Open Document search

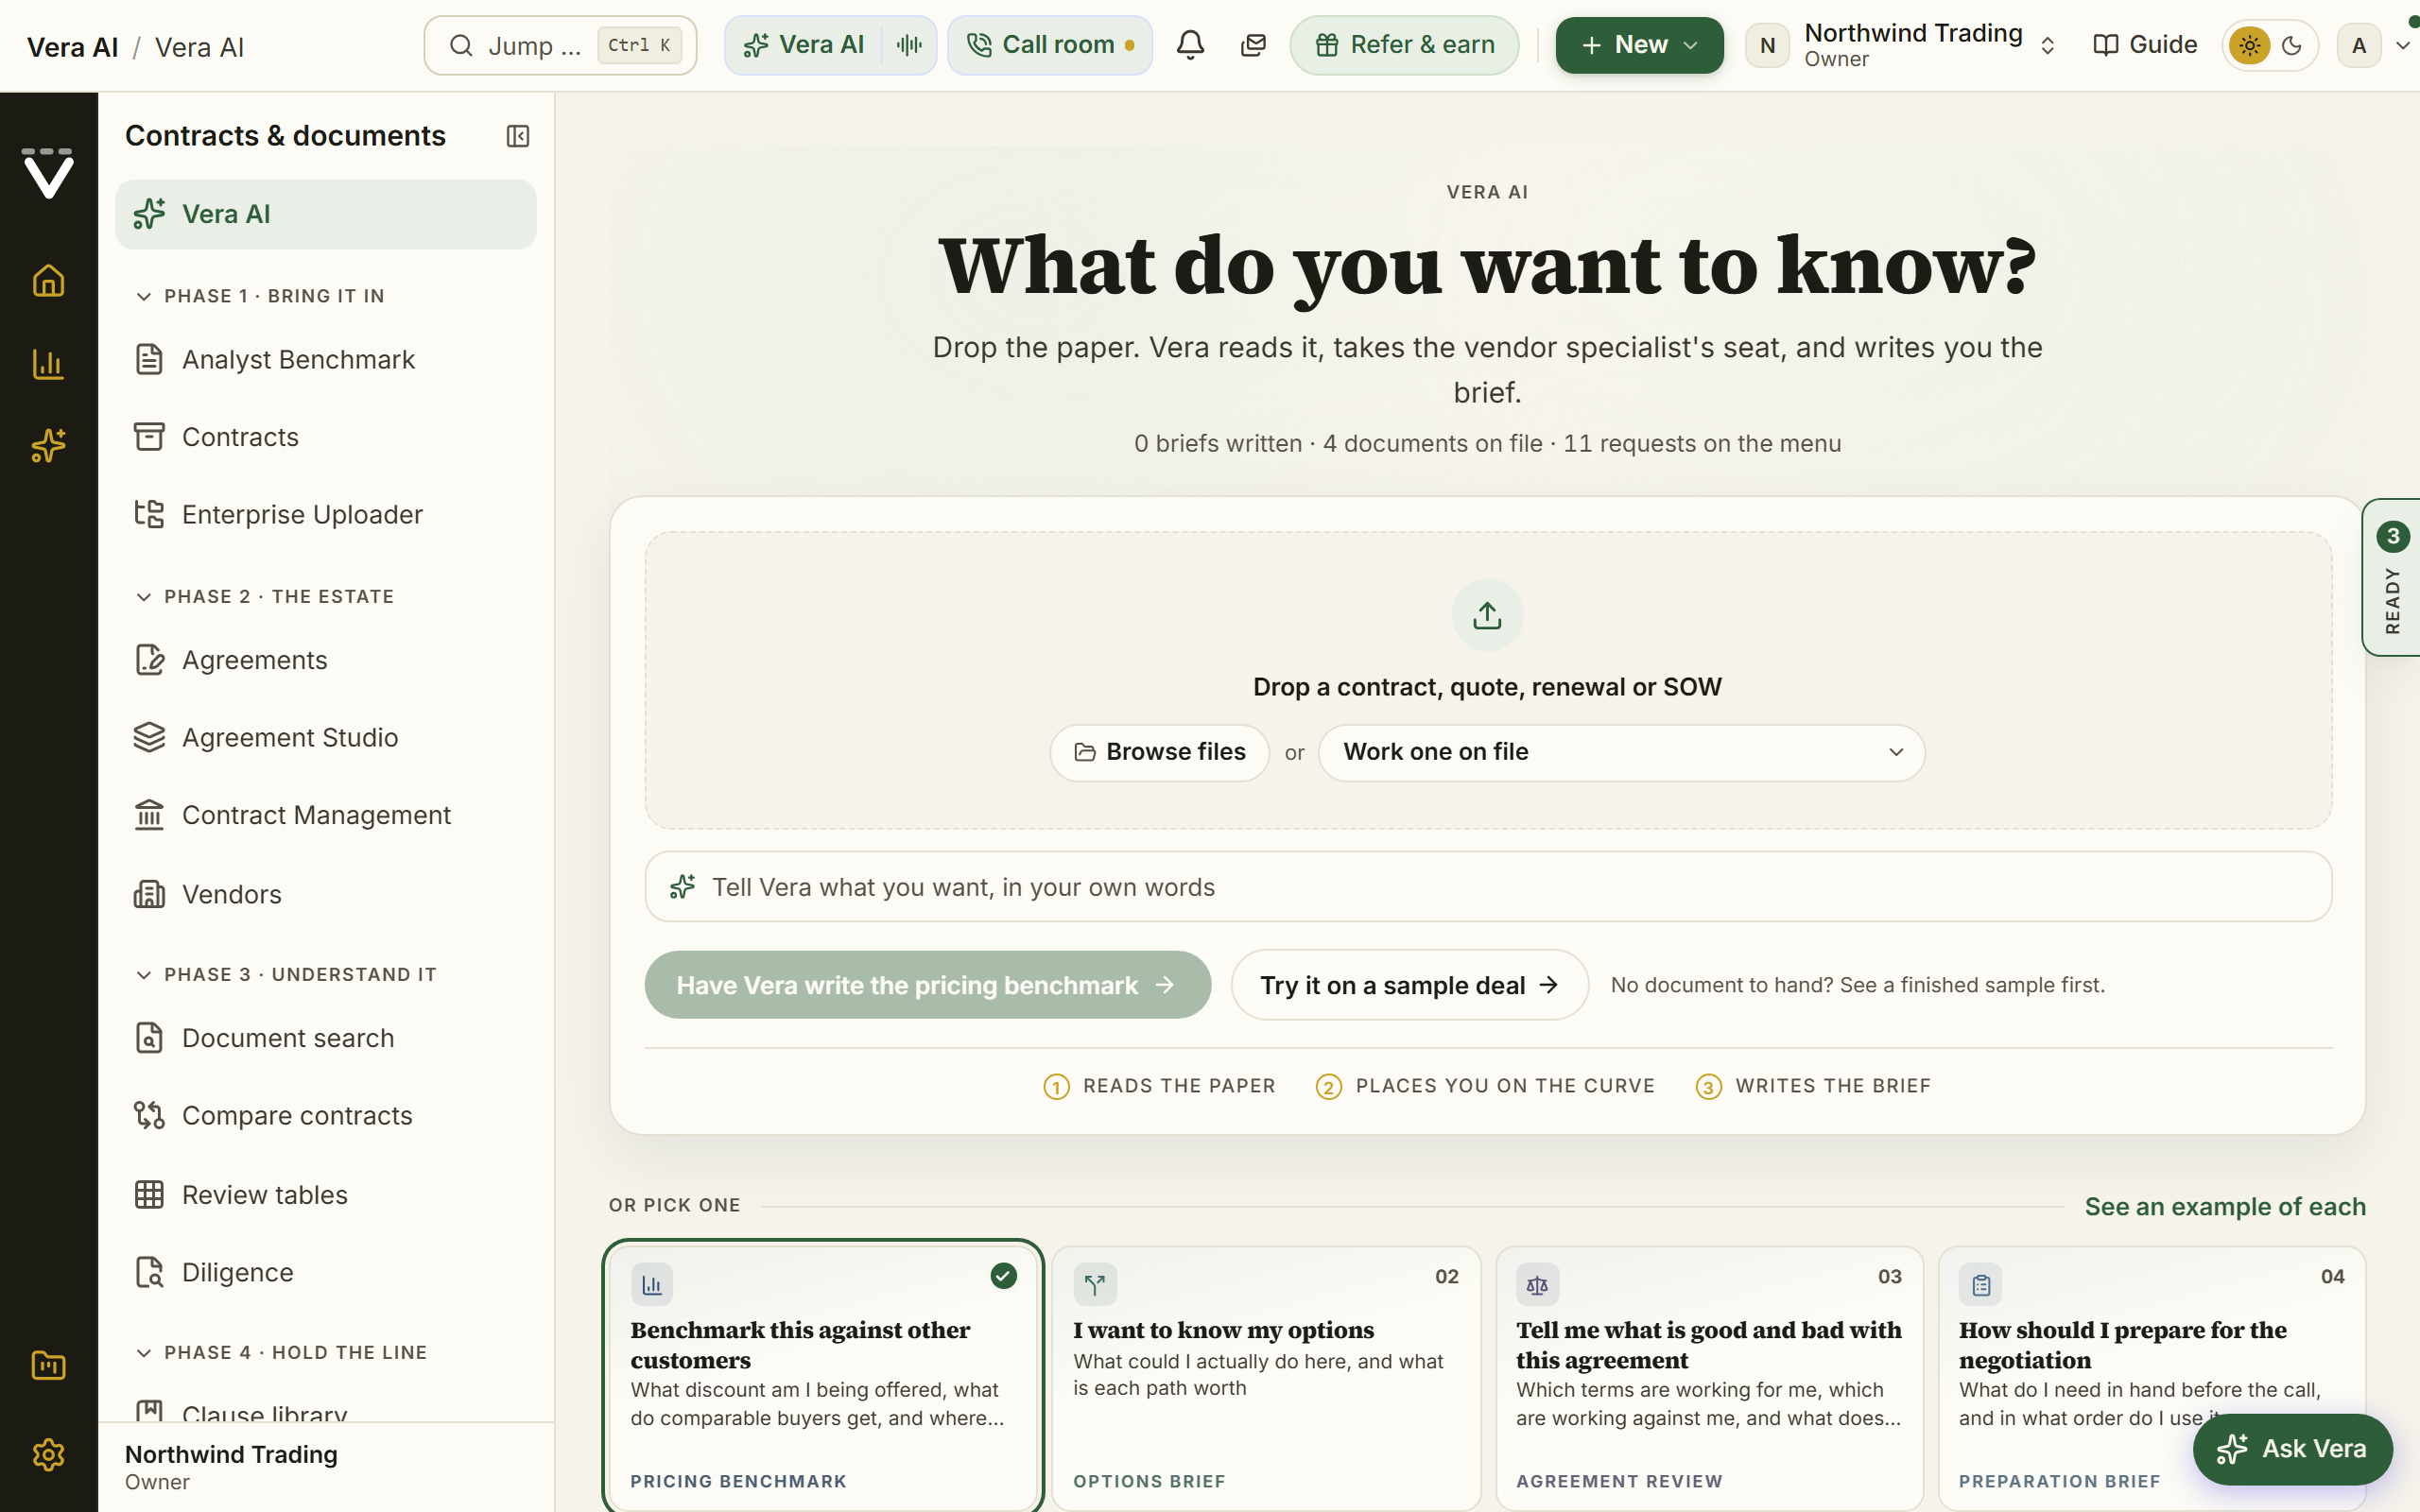(x=326, y=1038)
